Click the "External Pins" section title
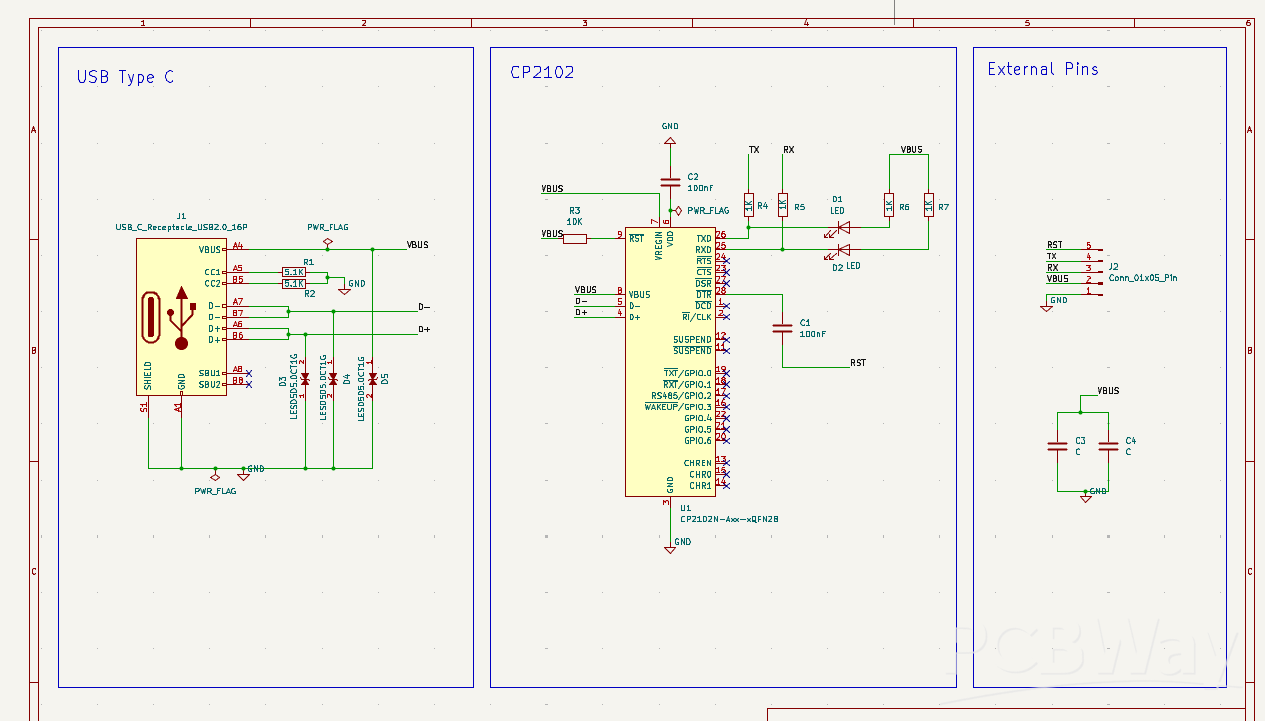Image resolution: width=1265 pixels, height=721 pixels. pos(1043,69)
